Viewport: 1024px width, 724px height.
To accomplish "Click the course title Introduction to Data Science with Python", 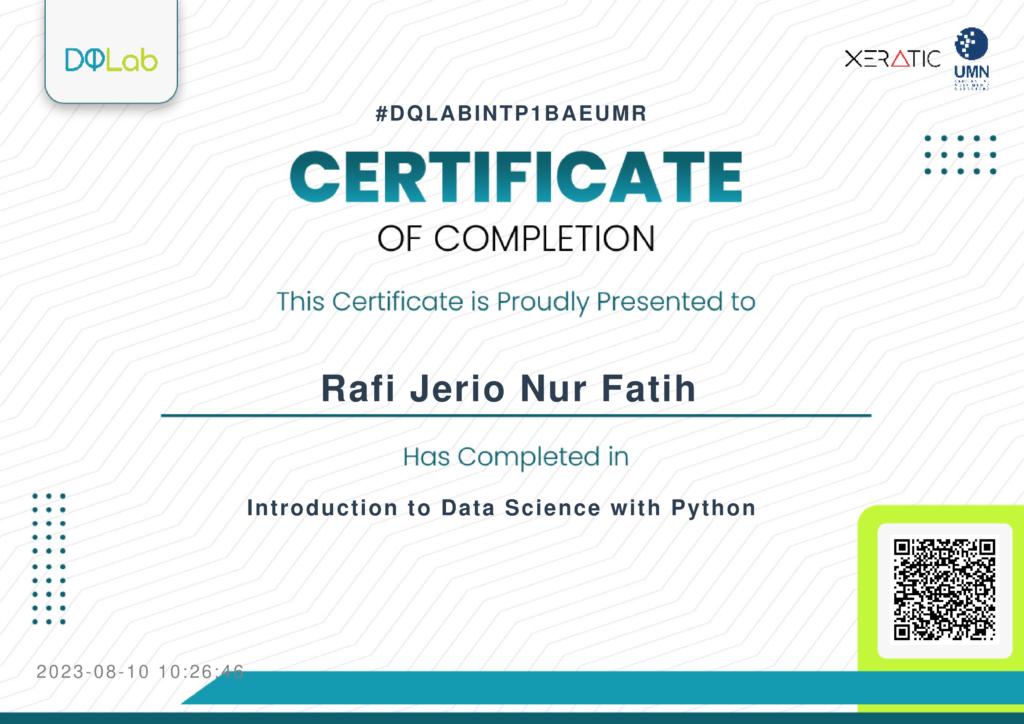I will [501, 508].
